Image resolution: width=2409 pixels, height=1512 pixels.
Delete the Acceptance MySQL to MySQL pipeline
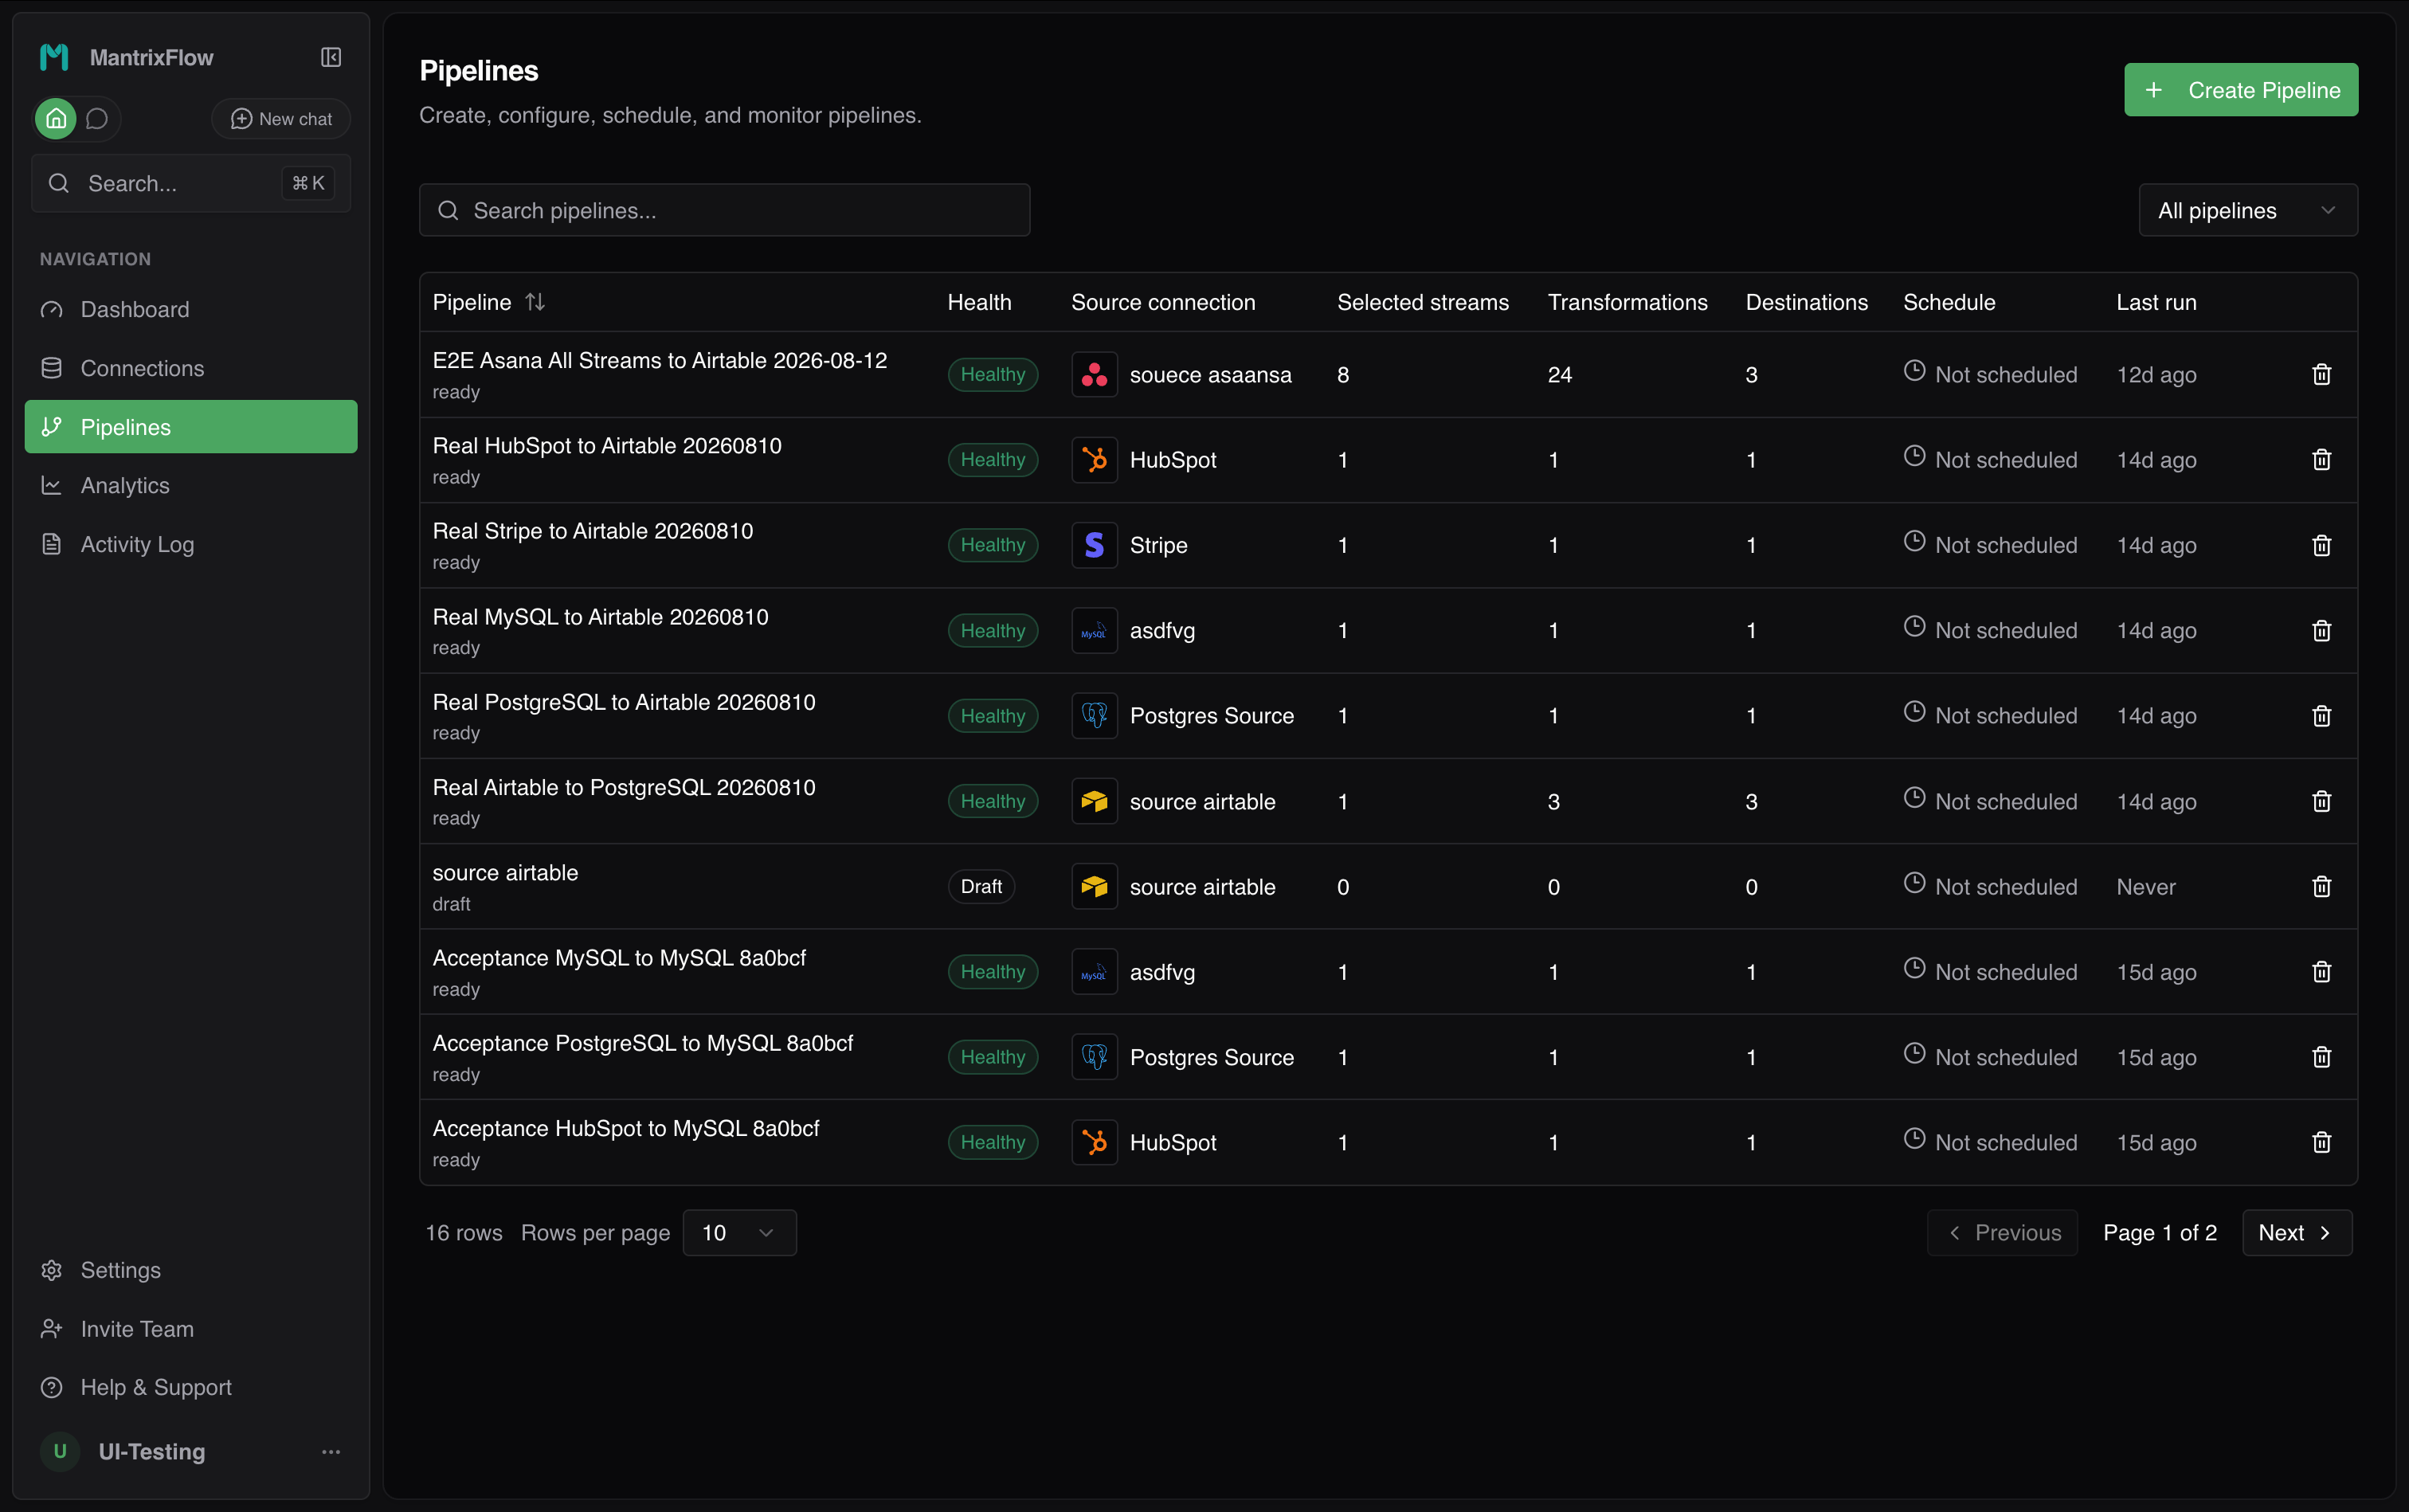pos(2321,972)
